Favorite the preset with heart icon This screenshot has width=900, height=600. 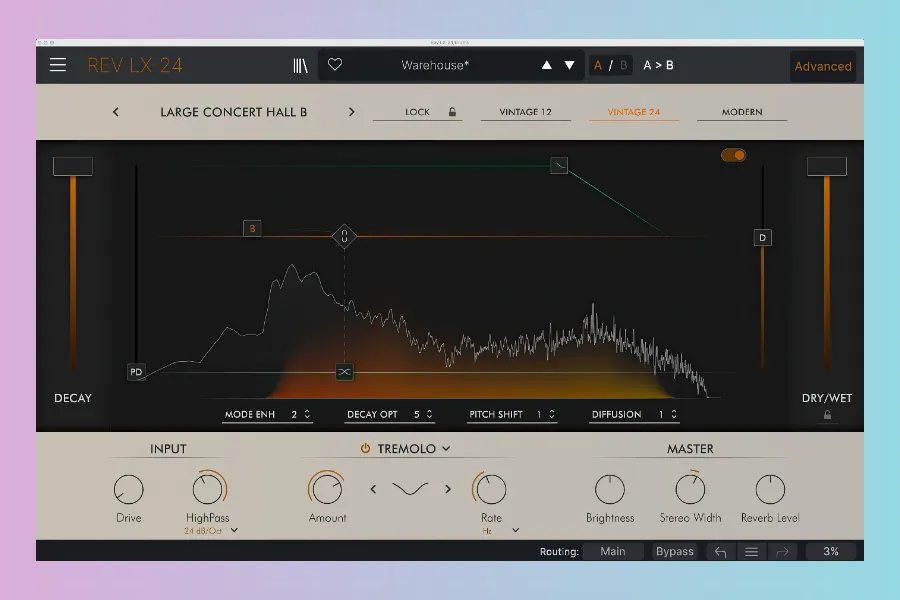tap(335, 64)
